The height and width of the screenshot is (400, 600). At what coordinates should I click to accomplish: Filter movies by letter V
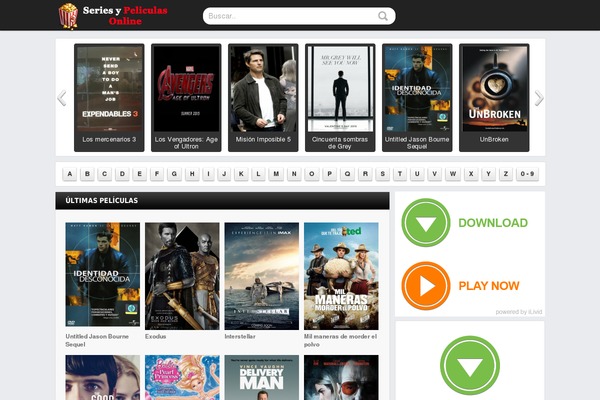pyautogui.click(x=434, y=174)
